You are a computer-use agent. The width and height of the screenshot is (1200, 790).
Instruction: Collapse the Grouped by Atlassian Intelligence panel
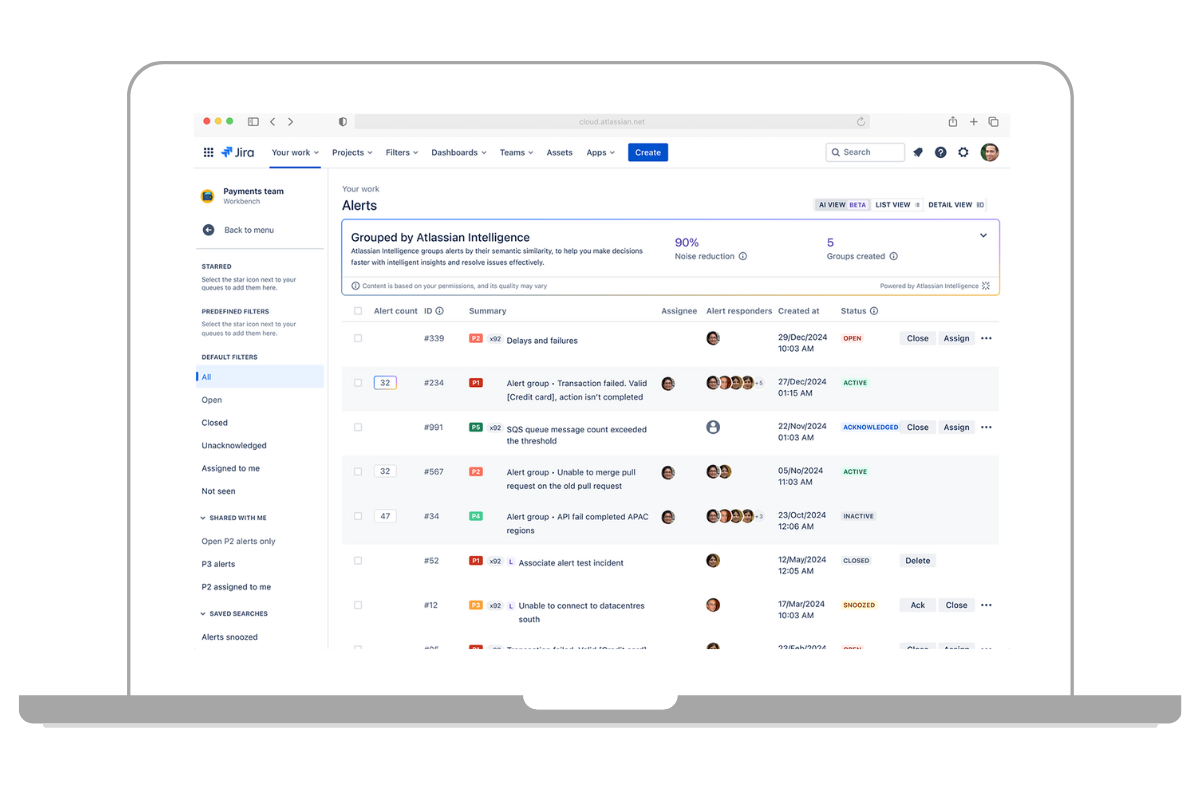(x=983, y=236)
